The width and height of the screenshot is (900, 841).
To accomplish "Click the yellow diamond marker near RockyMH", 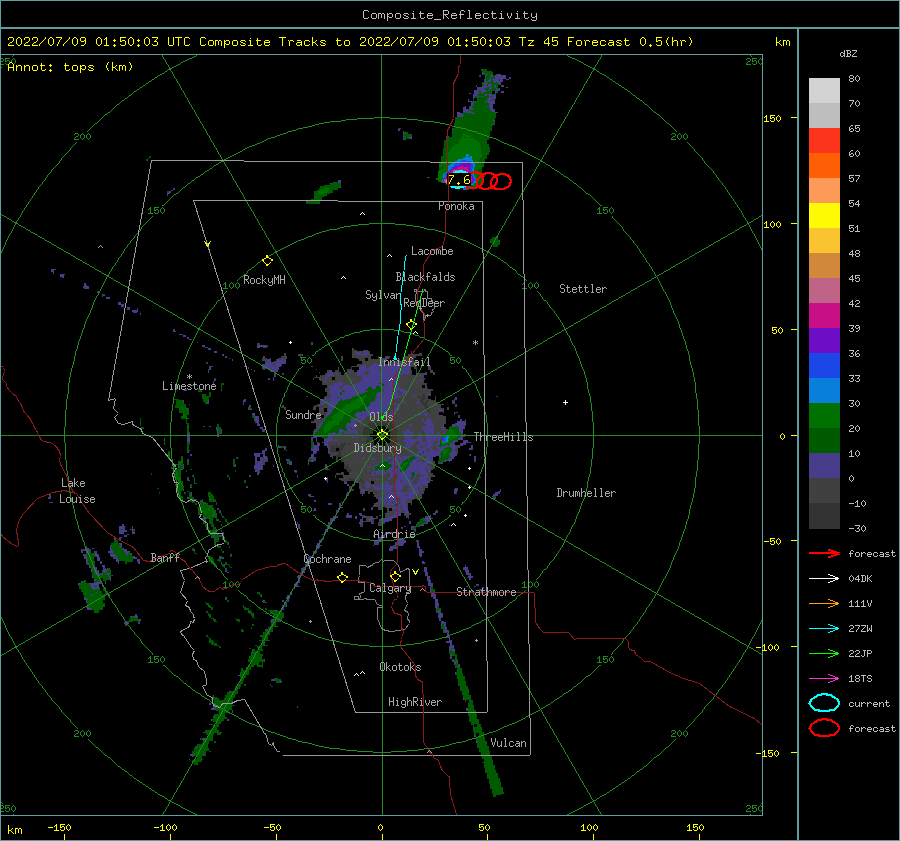I will click(267, 261).
